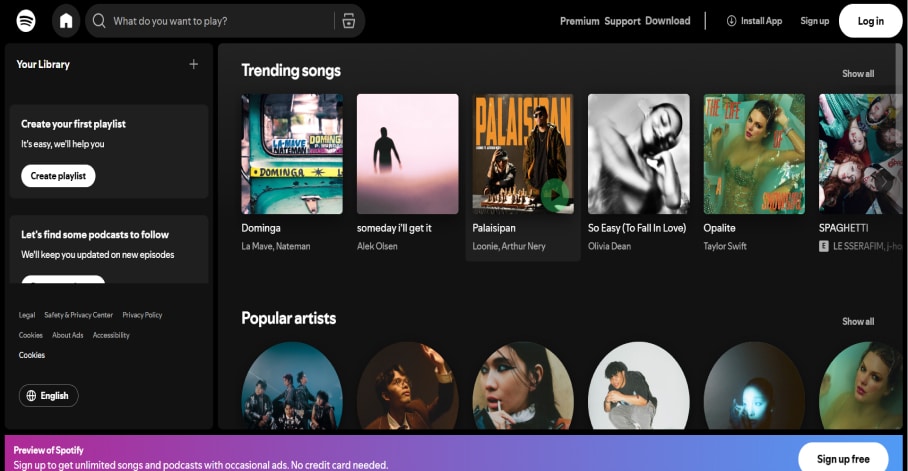The width and height of the screenshot is (908, 471).
Task: Open the Privacy Policy link
Action: pyautogui.click(x=142, y=315)
